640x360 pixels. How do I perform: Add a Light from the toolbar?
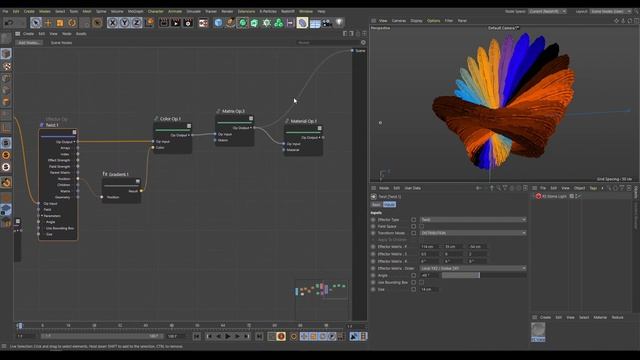coord(339,23)
